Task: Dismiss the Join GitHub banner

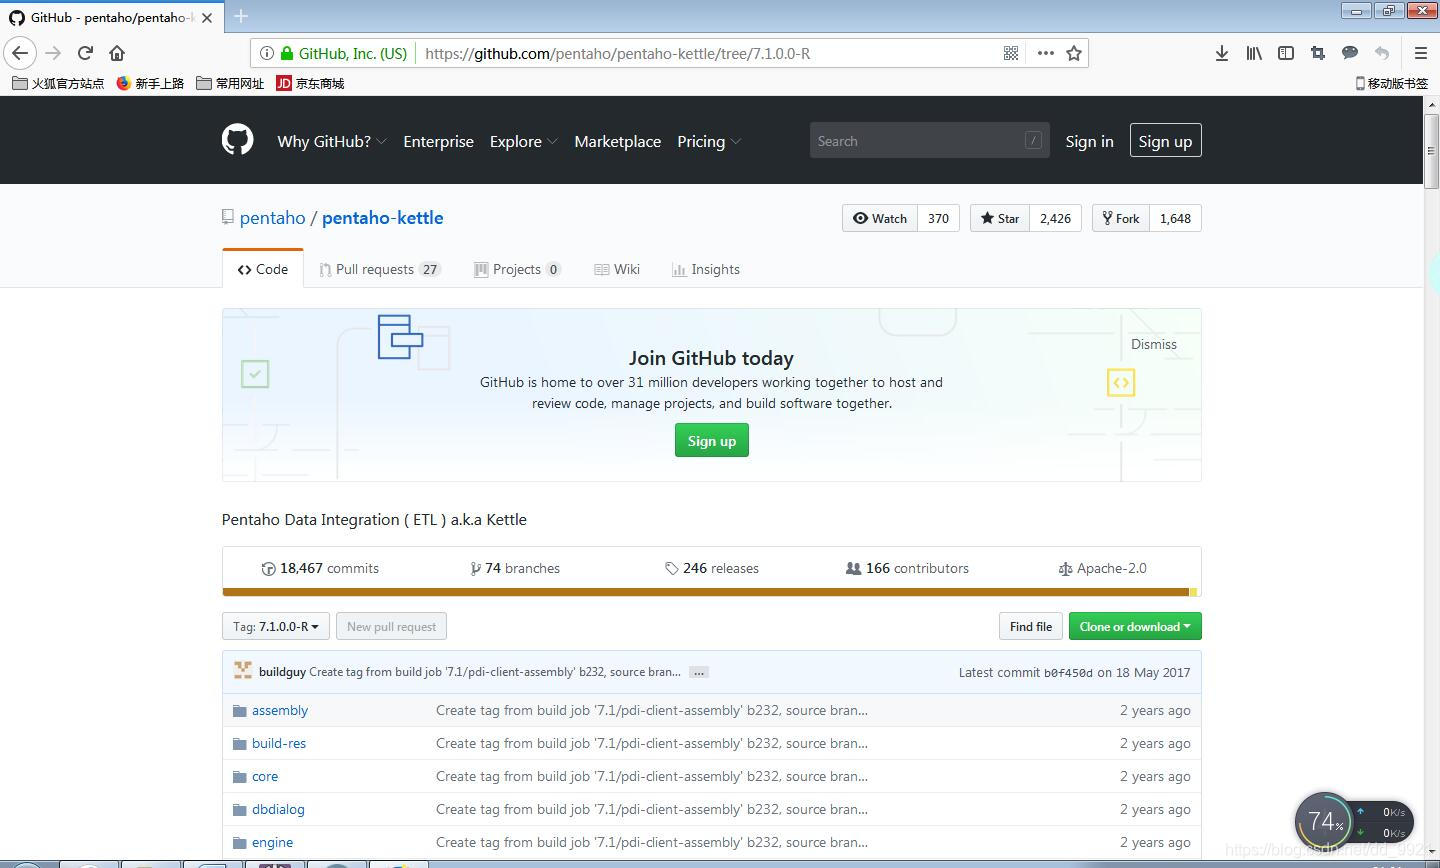Action: tap(1154, 344)
